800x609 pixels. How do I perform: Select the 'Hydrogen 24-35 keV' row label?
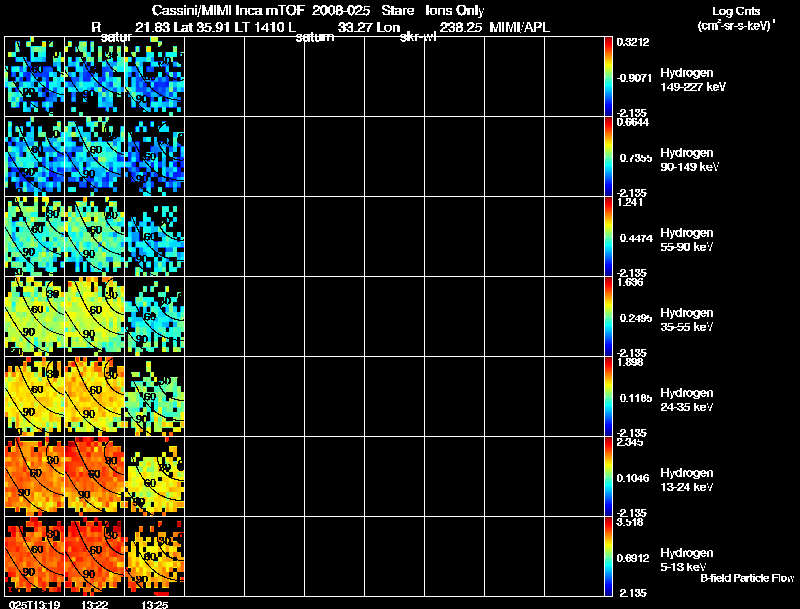pyautogui.click(x=687, y=400)
